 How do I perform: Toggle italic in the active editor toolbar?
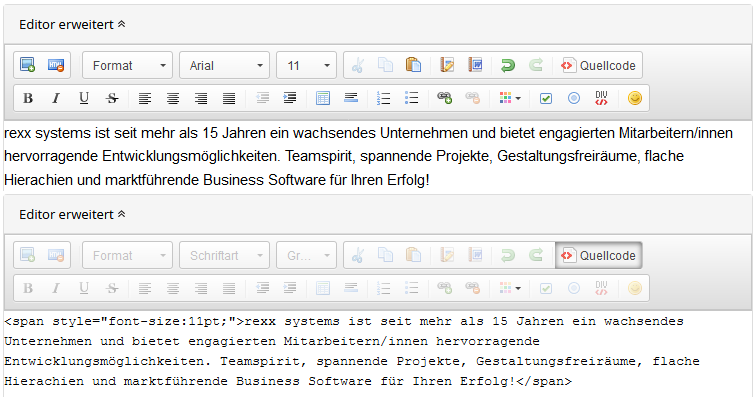(56, 98)
